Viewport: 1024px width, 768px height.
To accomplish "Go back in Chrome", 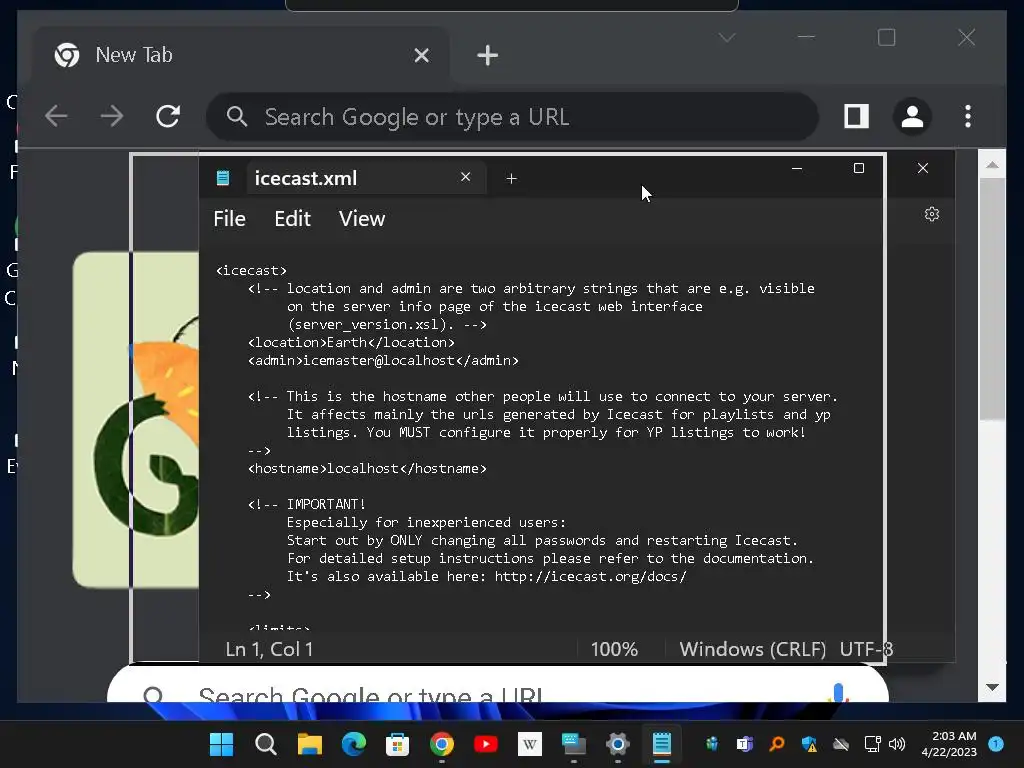I will 56,116.
